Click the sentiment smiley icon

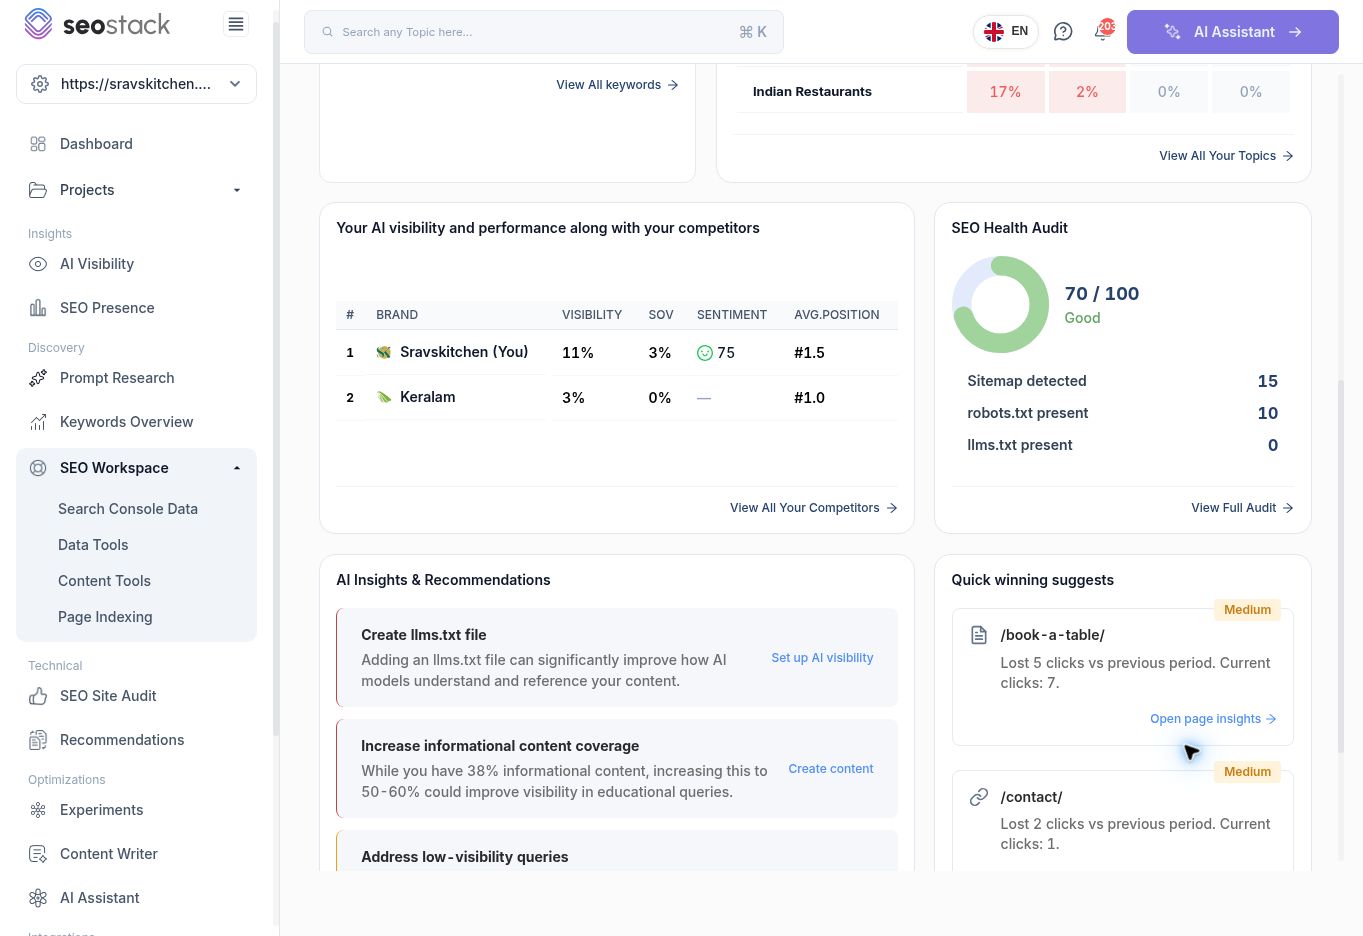tap(705, 353)
